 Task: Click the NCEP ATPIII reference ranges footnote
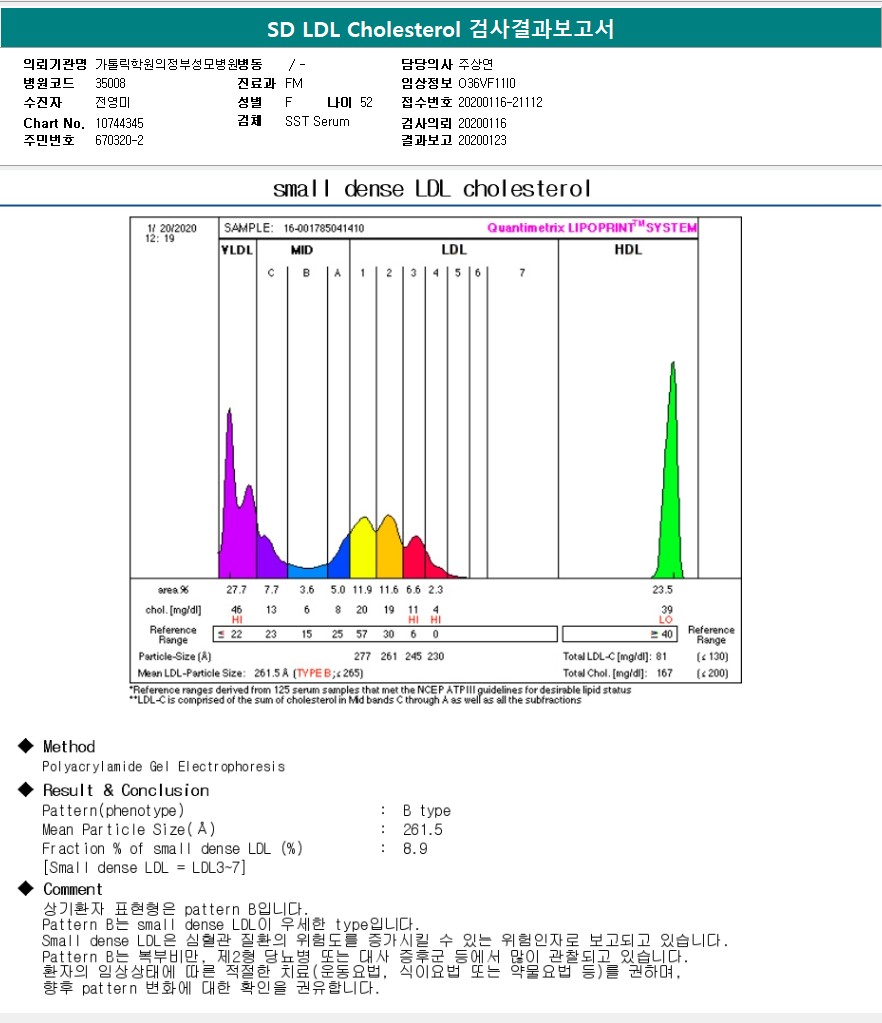click(x=380, y=690)
